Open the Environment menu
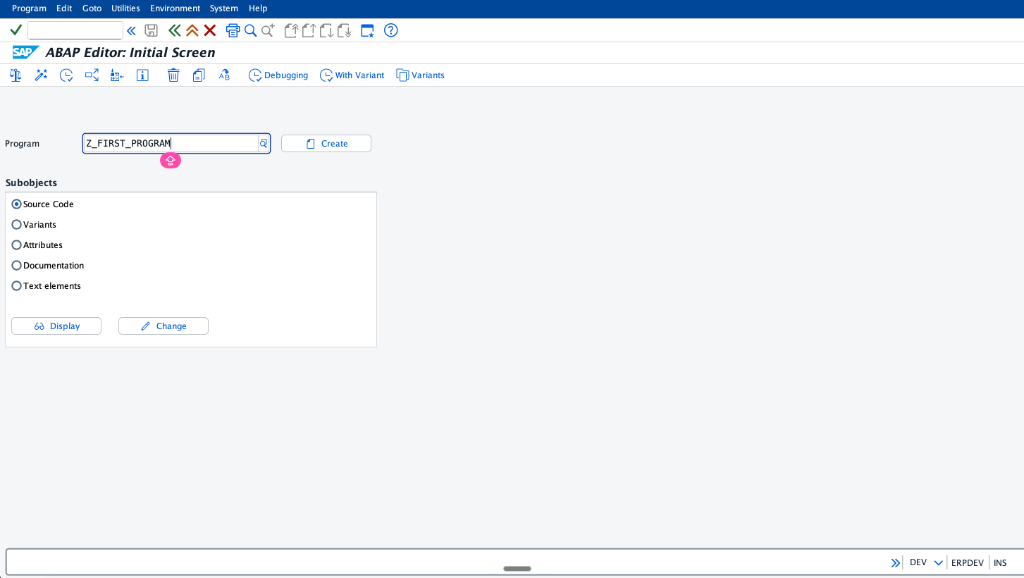1024x578 pixels. tap(175, 8)
